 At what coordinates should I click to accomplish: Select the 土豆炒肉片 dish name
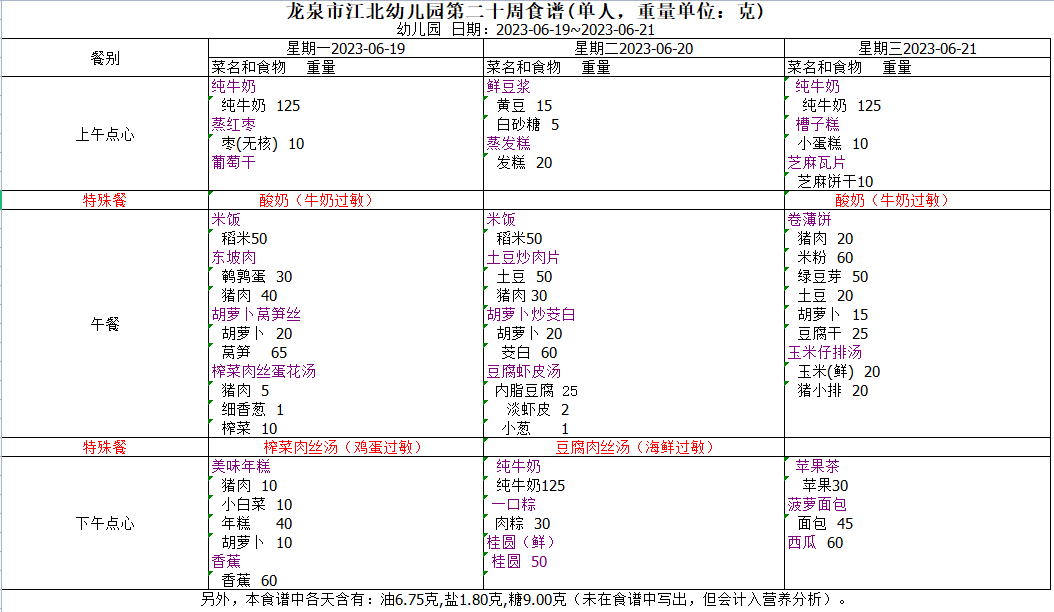(x=523, y=258)
